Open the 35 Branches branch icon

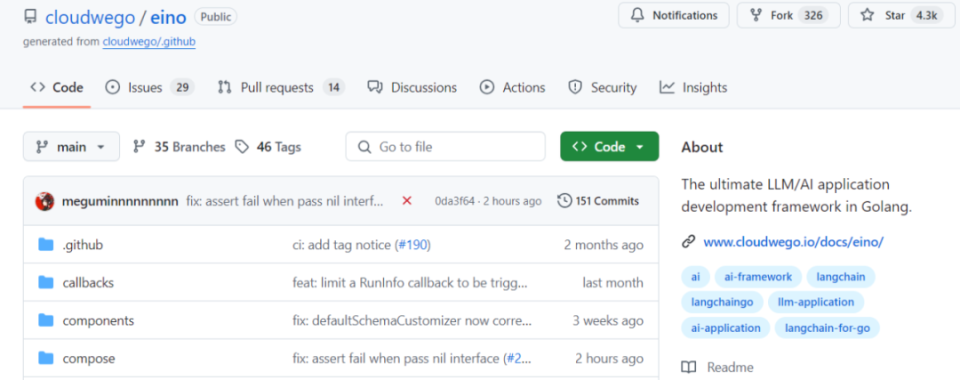[x=140, y=147]
